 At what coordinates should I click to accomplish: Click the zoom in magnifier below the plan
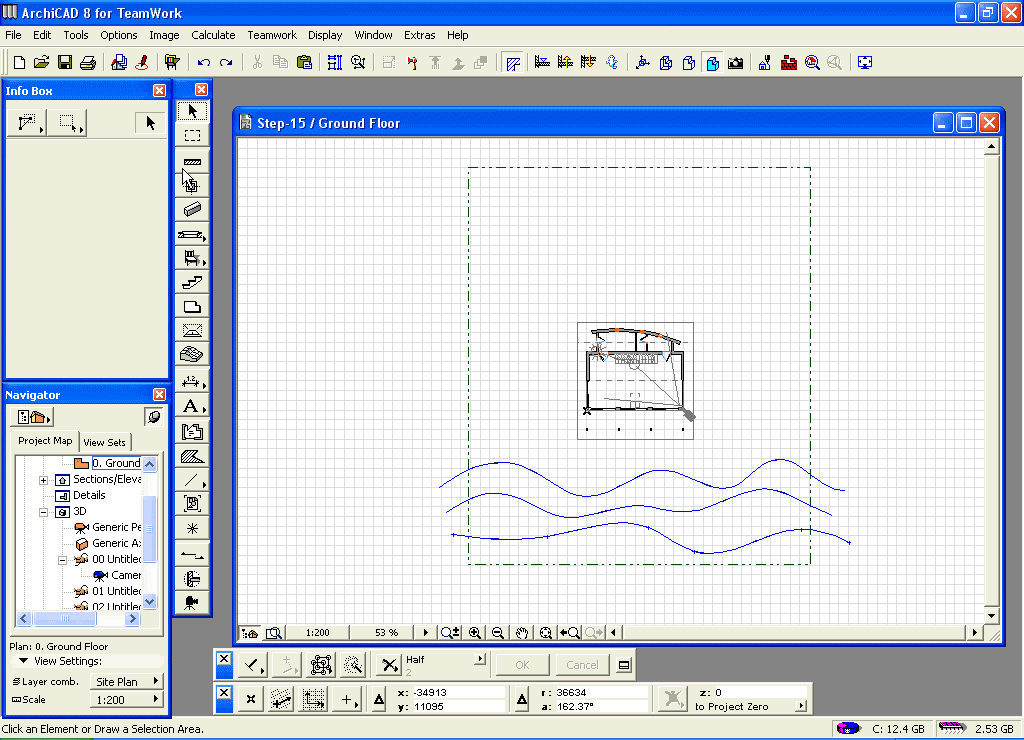[475, 633]
